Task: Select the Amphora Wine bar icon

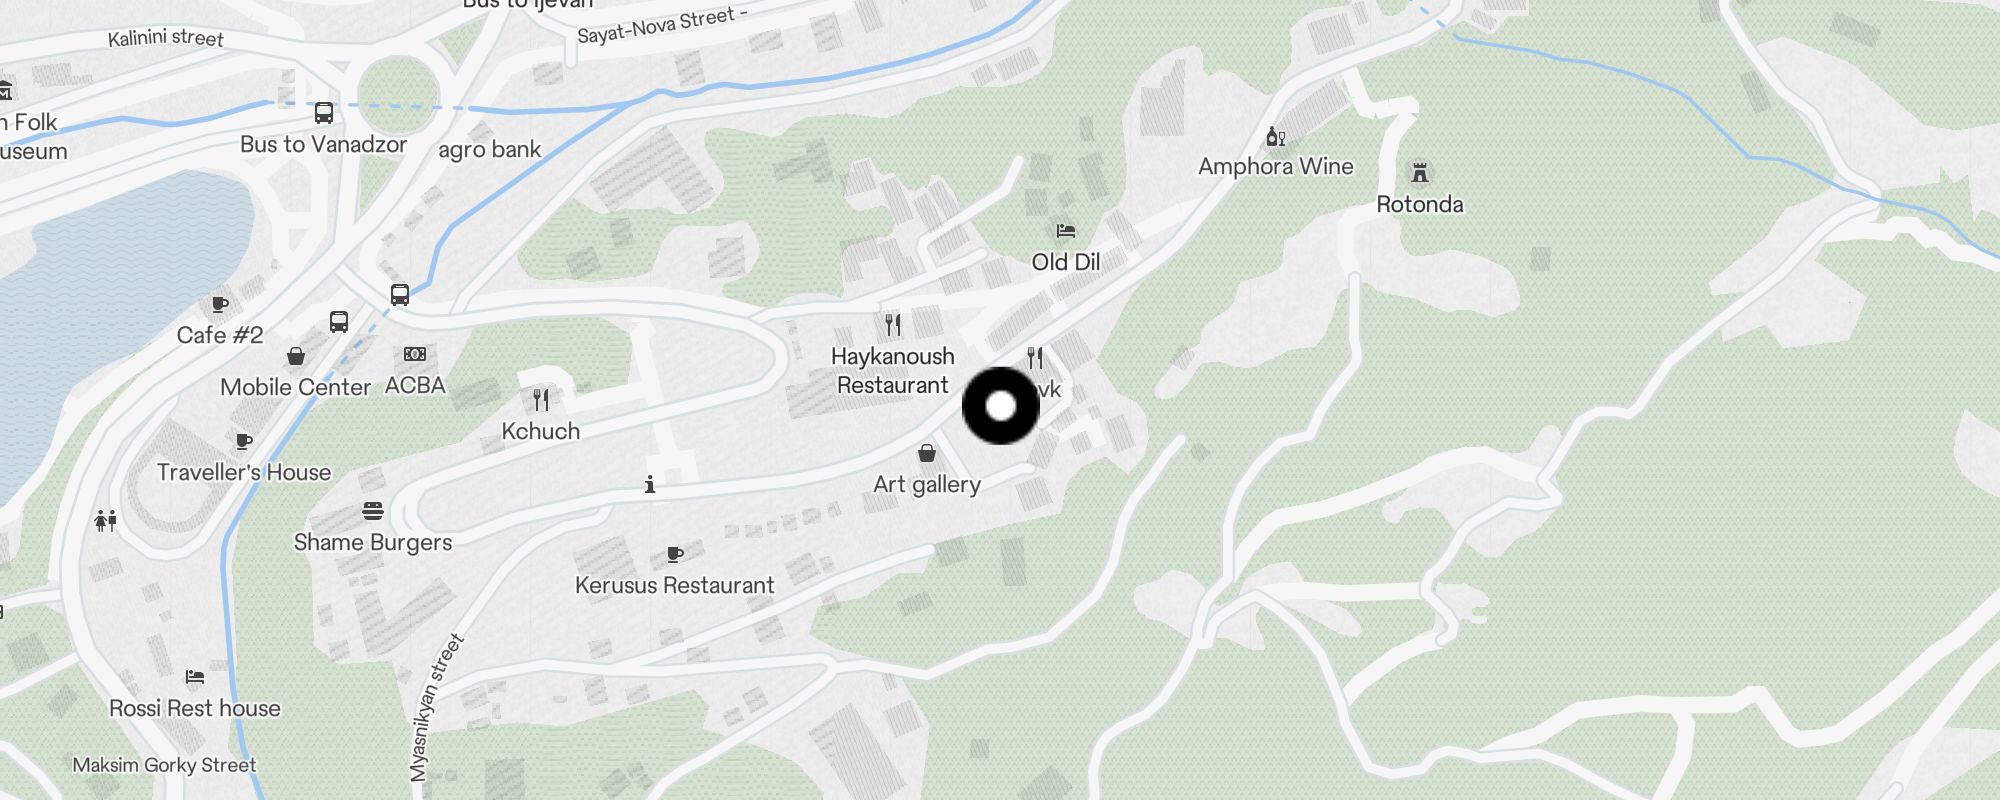Action: pos(1276,136)
